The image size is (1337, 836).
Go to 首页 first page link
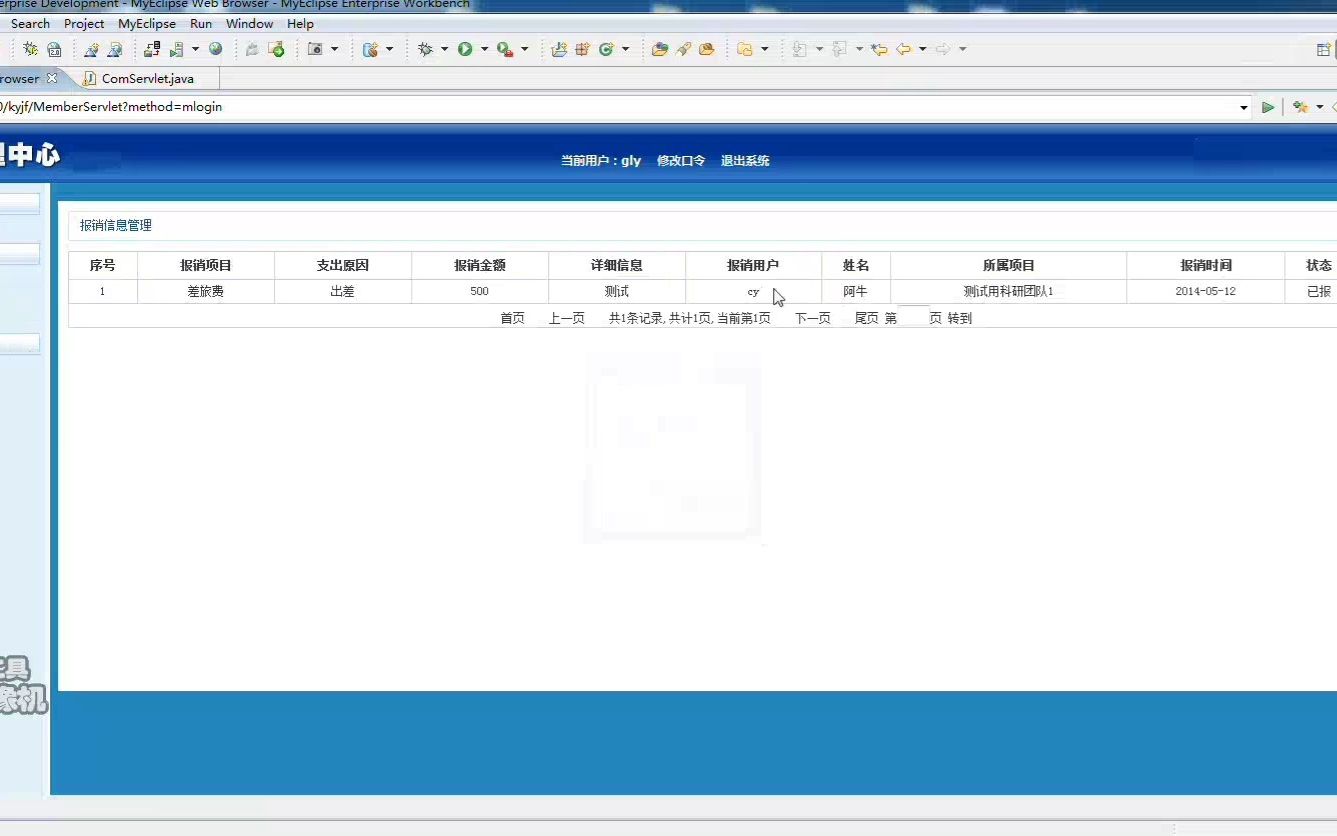512,318
